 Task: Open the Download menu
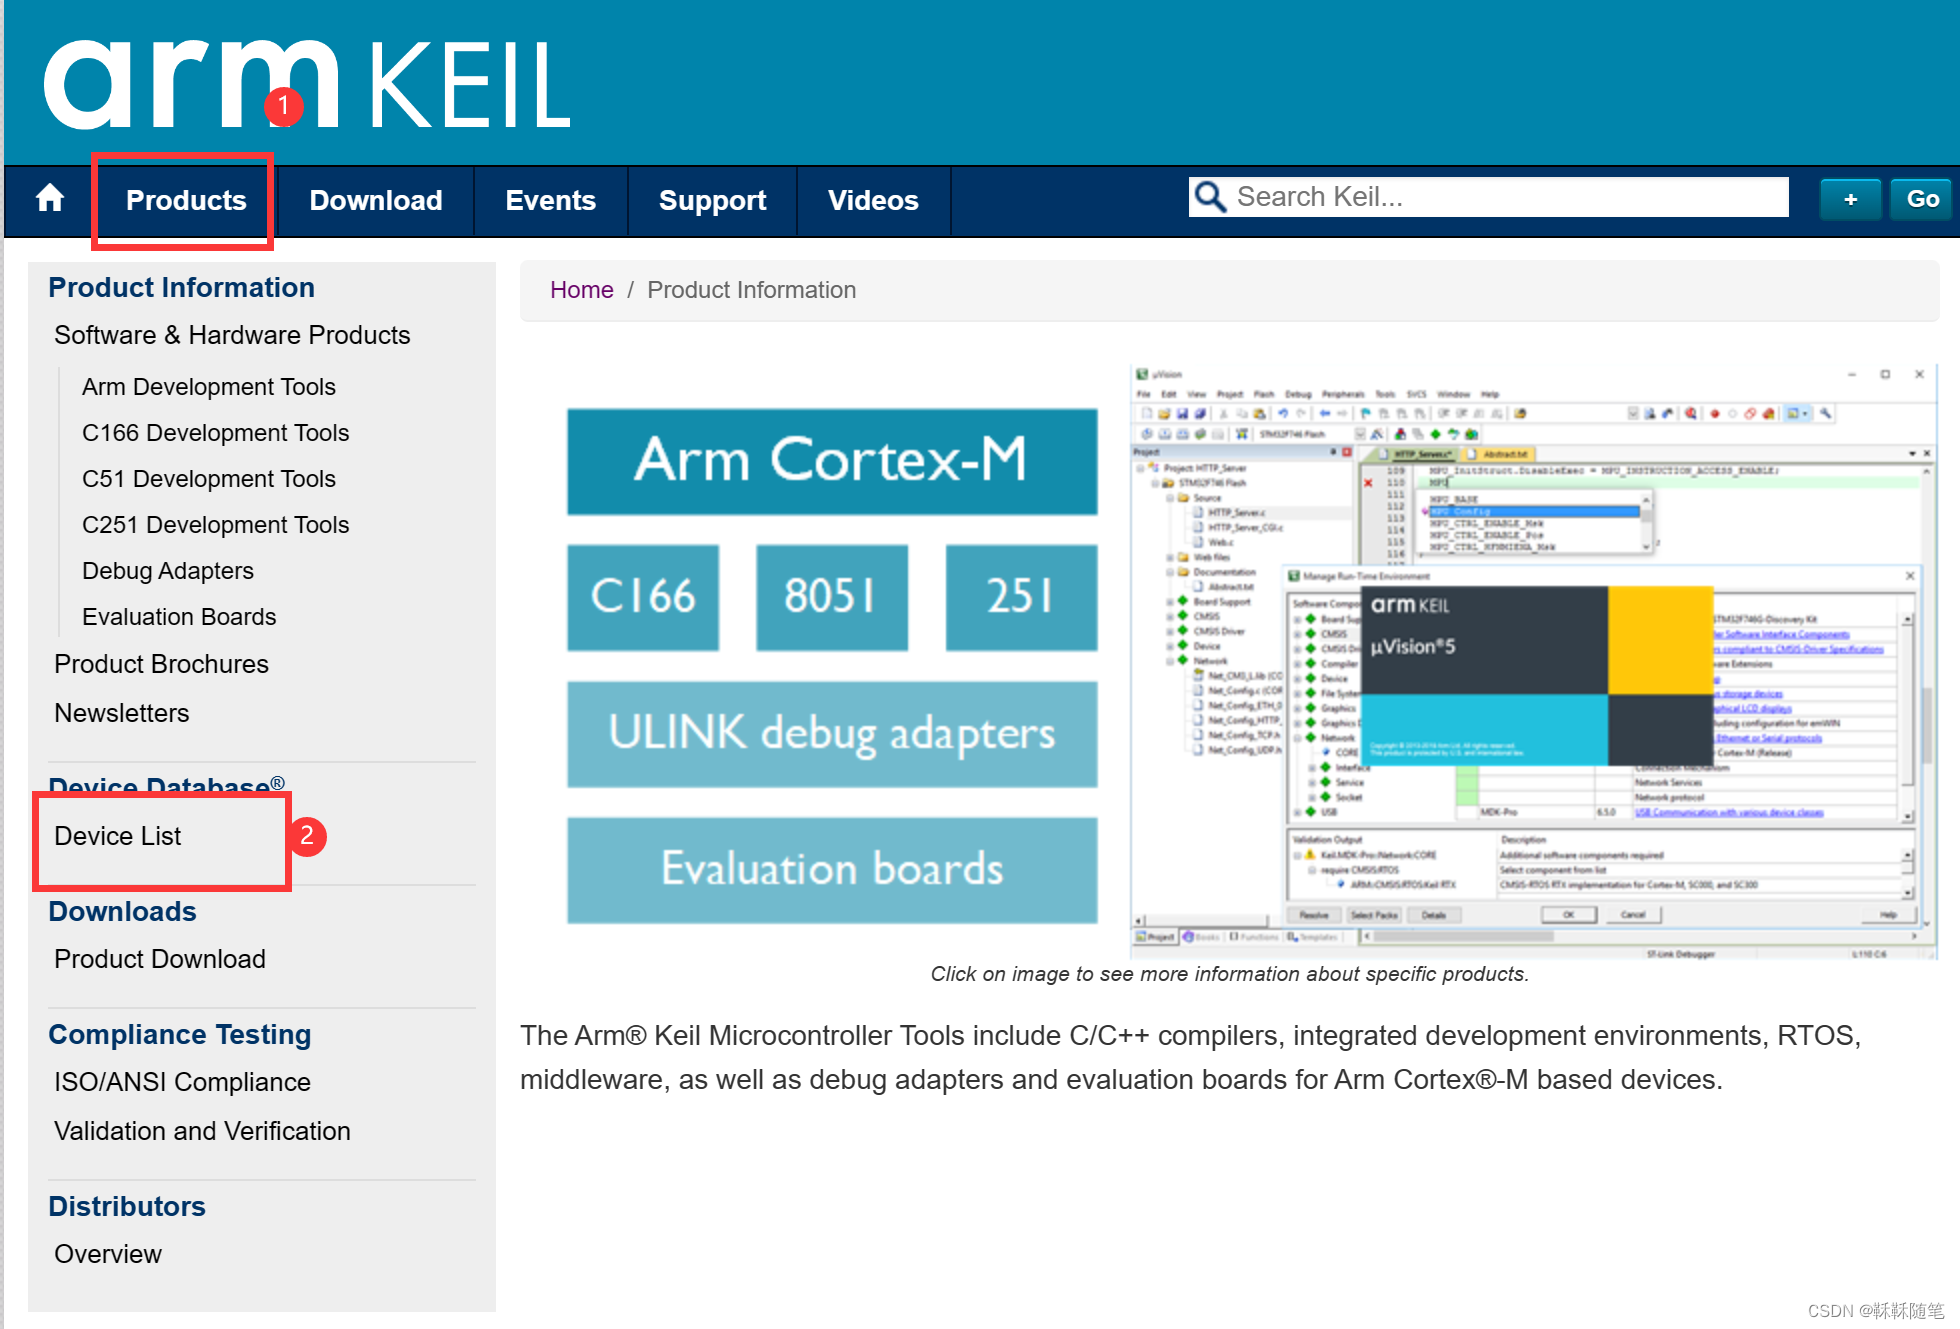[x=376, y=200]
